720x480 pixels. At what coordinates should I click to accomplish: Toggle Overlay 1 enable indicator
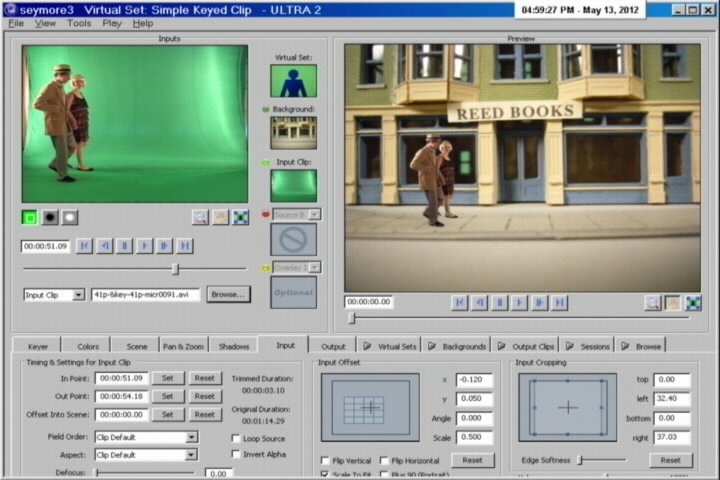(265, 268)
